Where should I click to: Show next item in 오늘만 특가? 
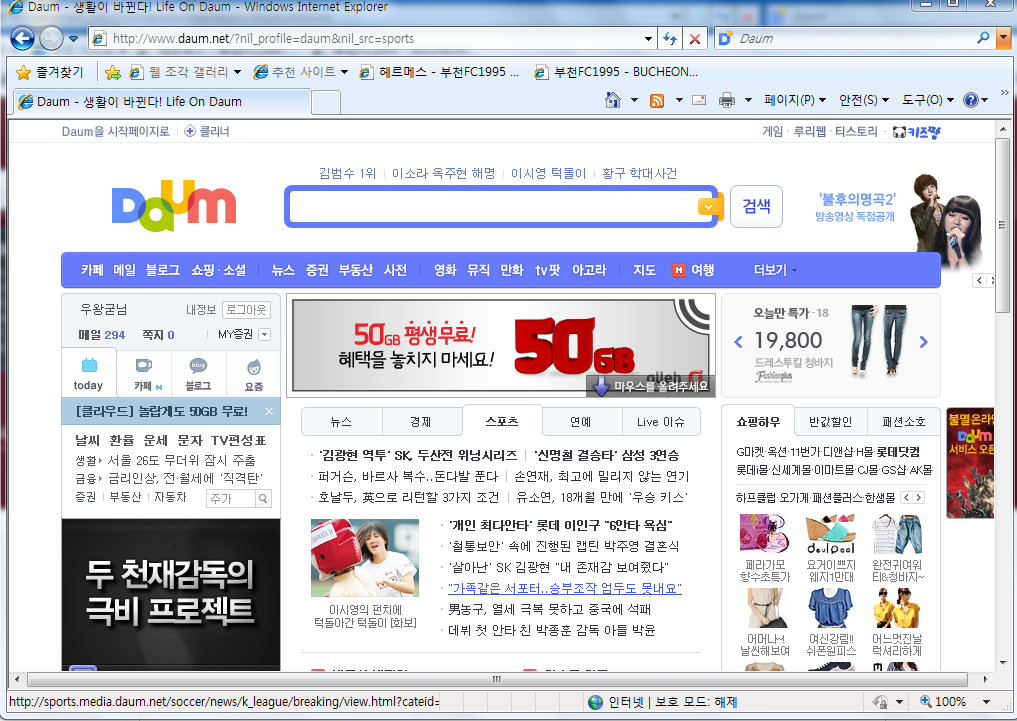pos(923,342)
